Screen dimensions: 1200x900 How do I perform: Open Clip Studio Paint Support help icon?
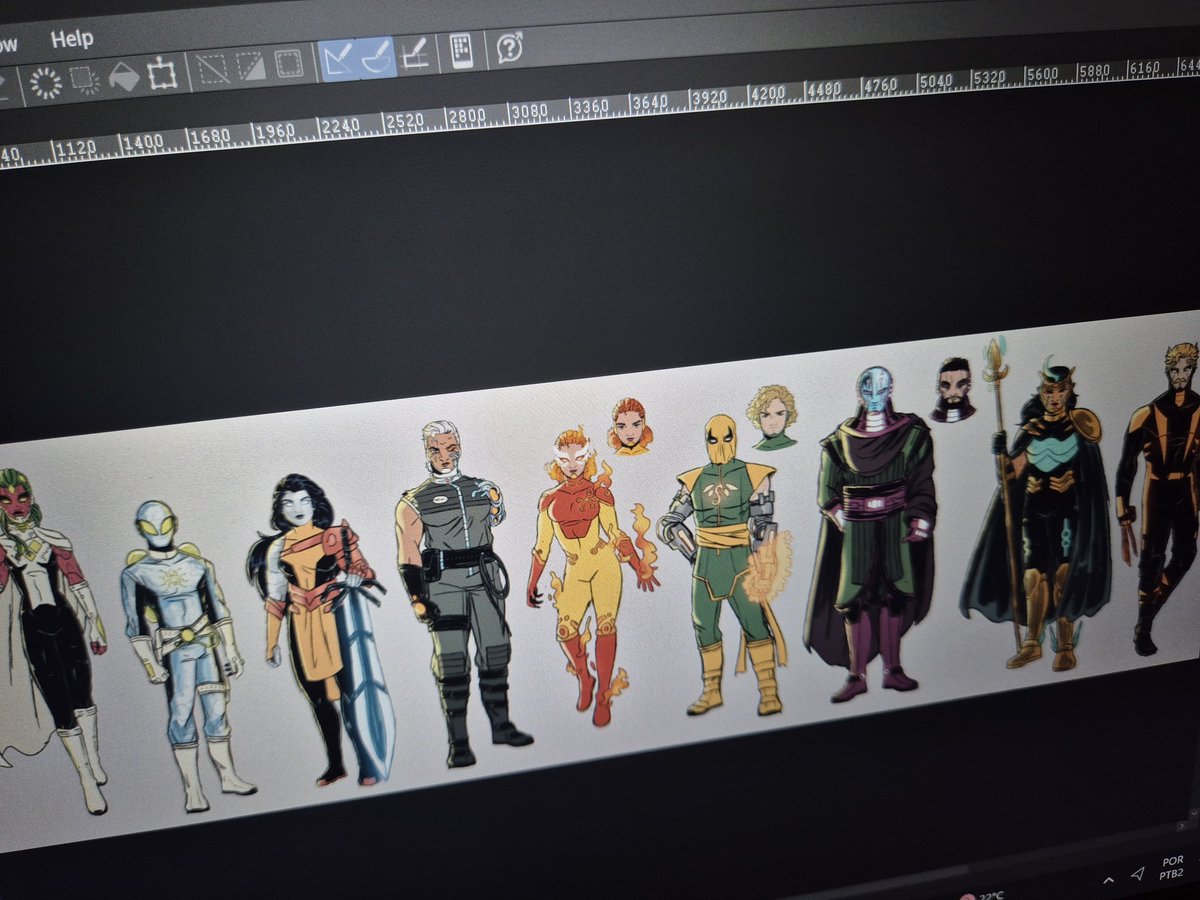pos(509,46)
